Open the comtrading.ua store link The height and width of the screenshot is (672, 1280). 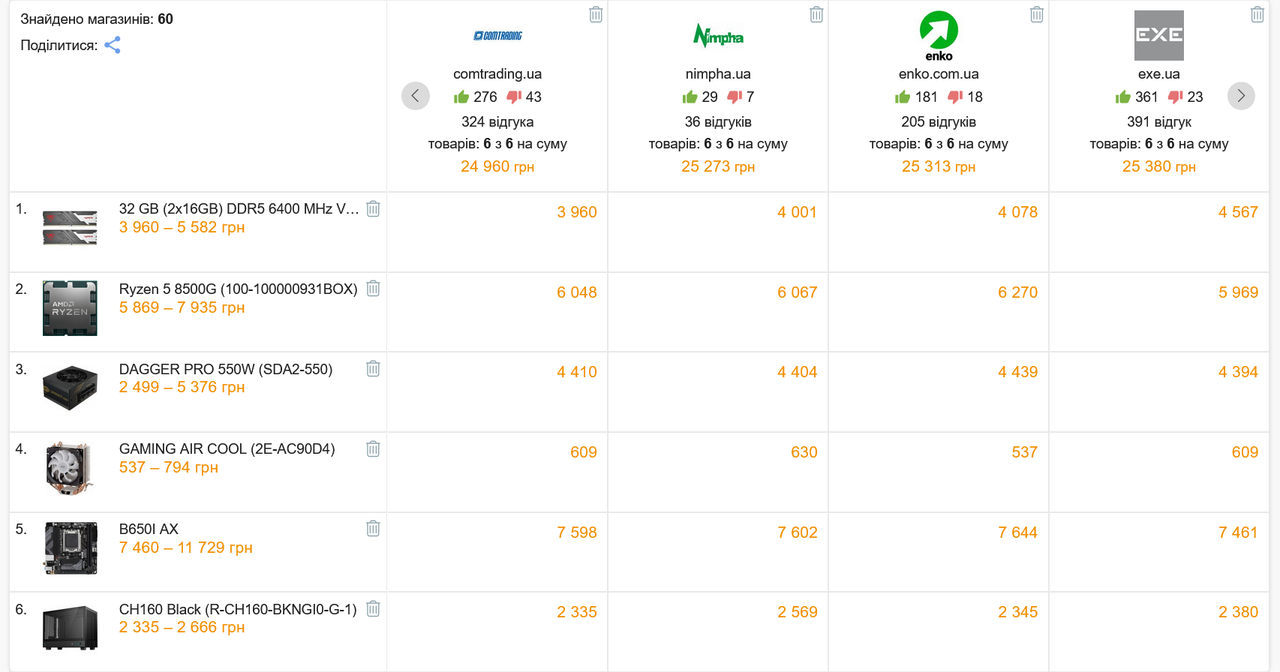coord(498,74)
